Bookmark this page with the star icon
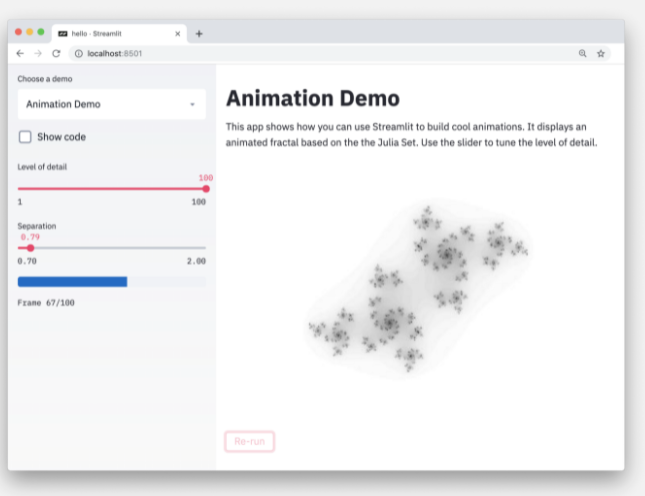Image resolution: width=645 pixels, height=496 pixels. pos(601,53)
